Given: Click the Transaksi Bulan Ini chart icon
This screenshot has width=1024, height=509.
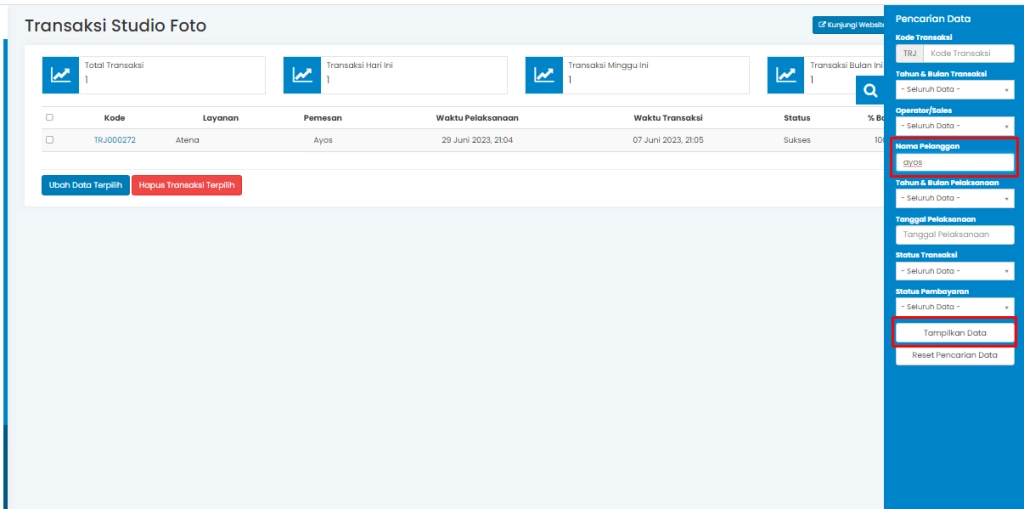Looking at the screenshot, I should 787,75.
